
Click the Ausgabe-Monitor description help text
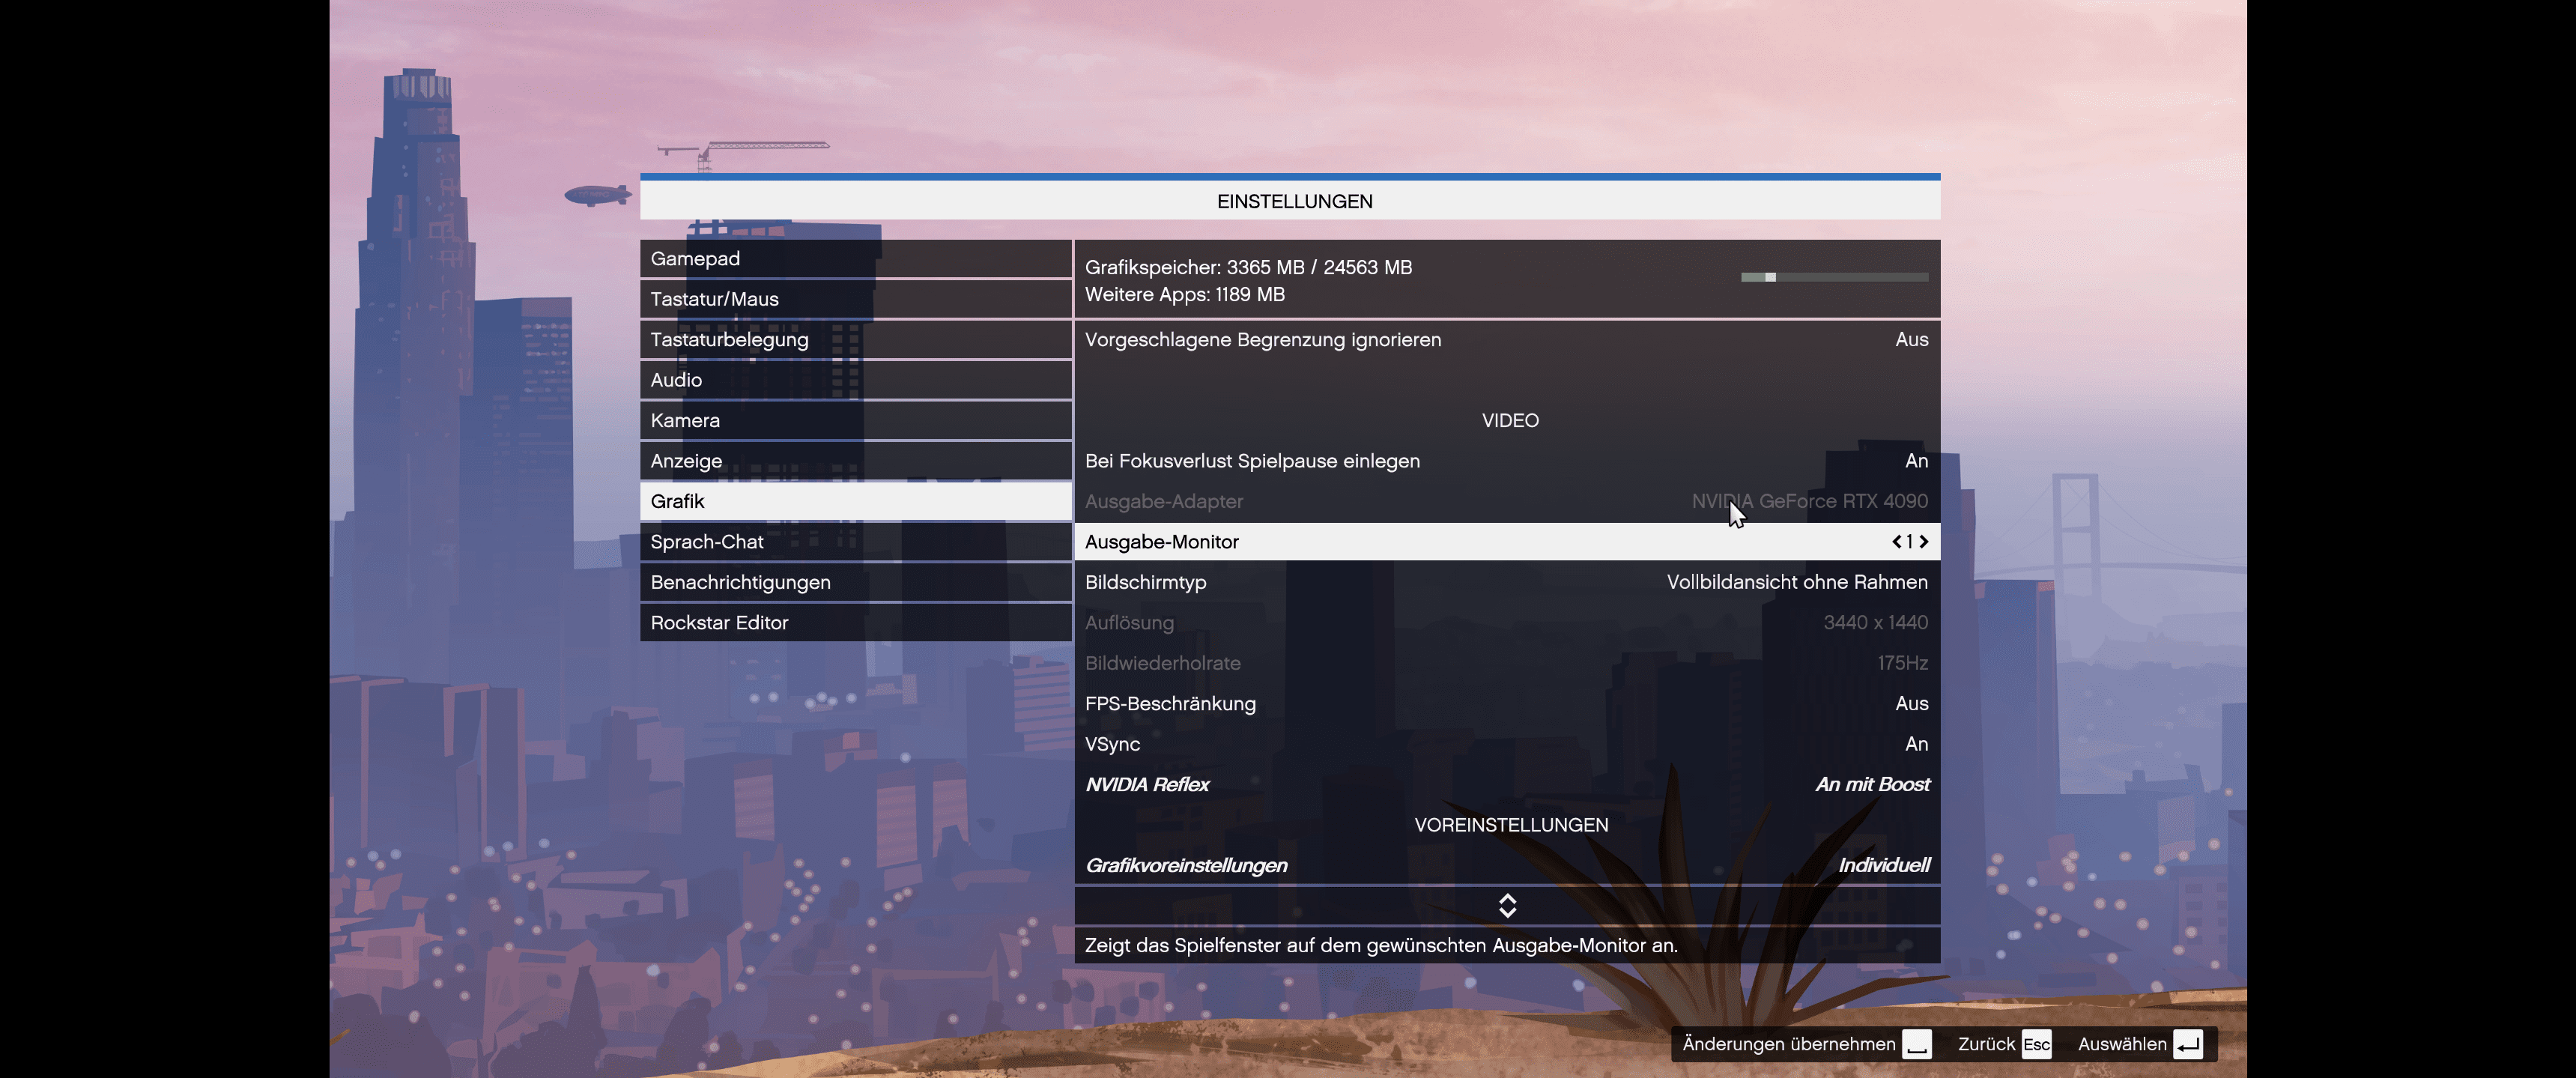click(x=1381, y=946)
